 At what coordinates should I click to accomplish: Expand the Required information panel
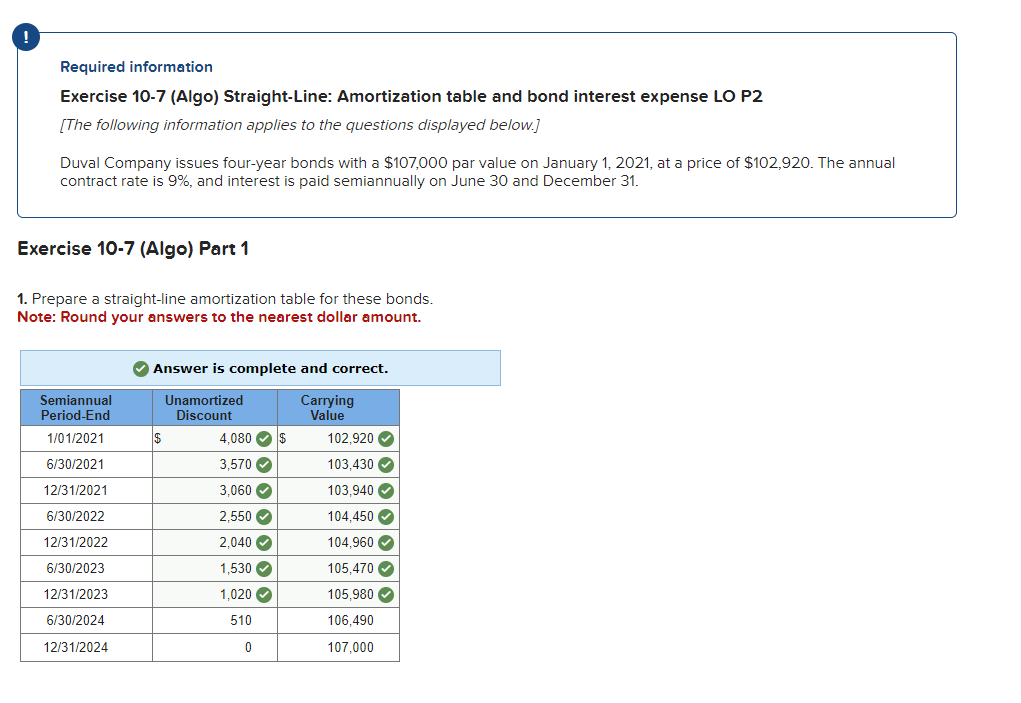(x=136, y=67)
